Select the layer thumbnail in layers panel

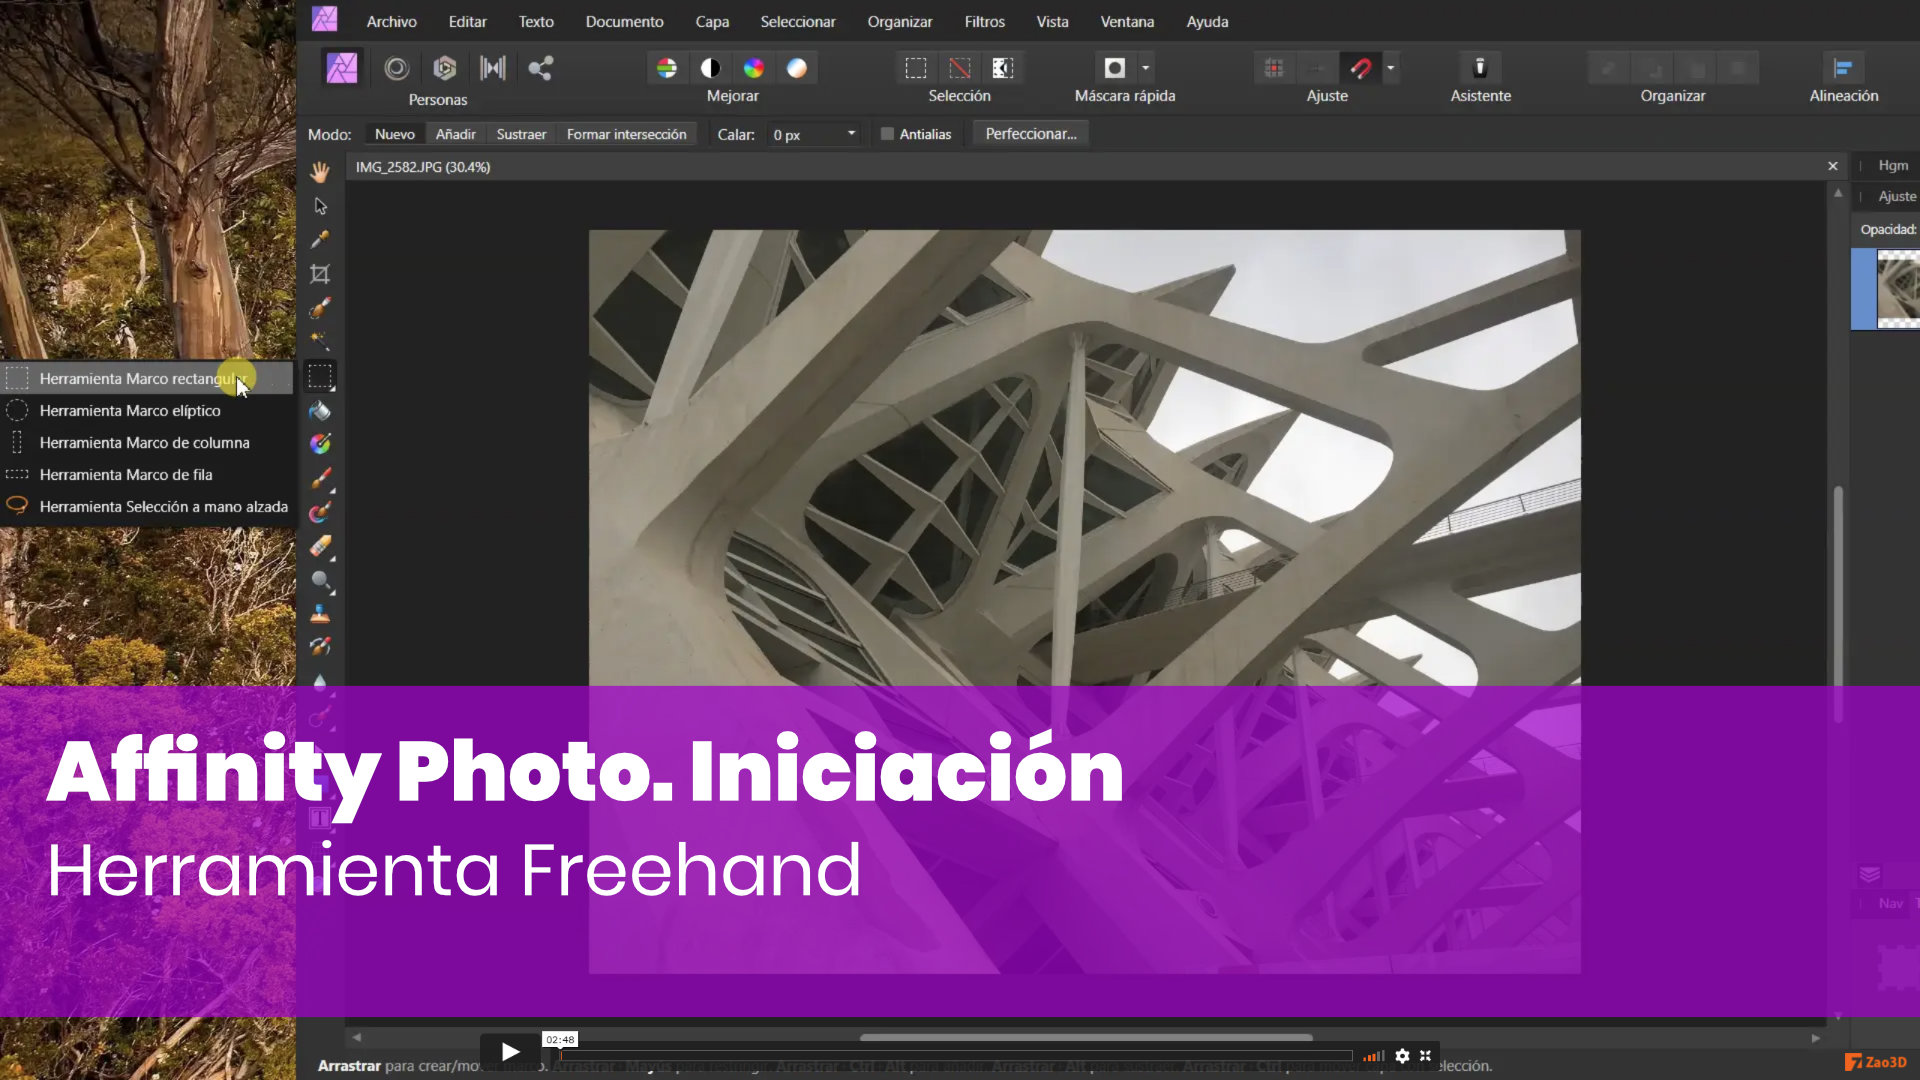click(1898, 289)
